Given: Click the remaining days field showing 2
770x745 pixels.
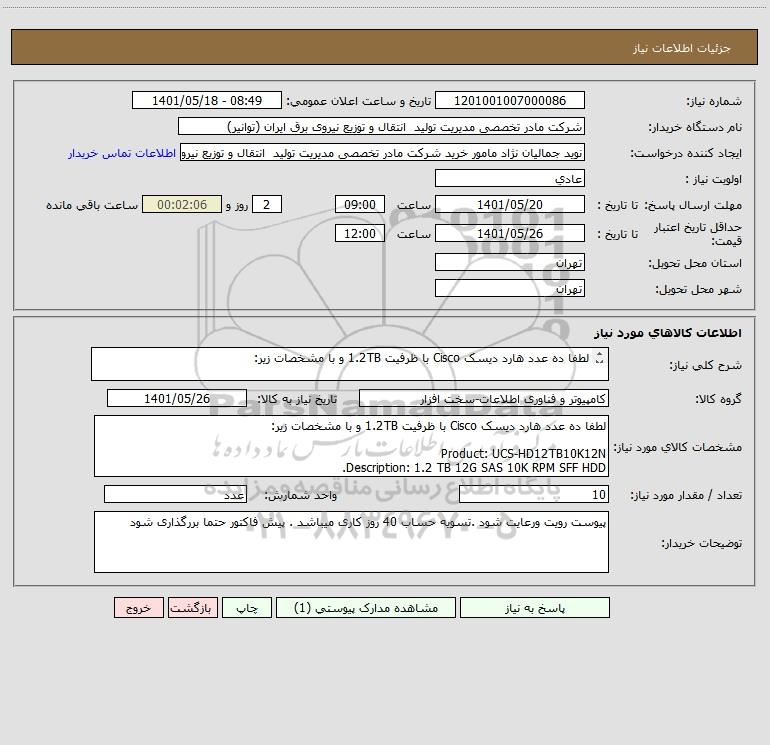Looking at the screenshot, I should click(x=267, y=204).
